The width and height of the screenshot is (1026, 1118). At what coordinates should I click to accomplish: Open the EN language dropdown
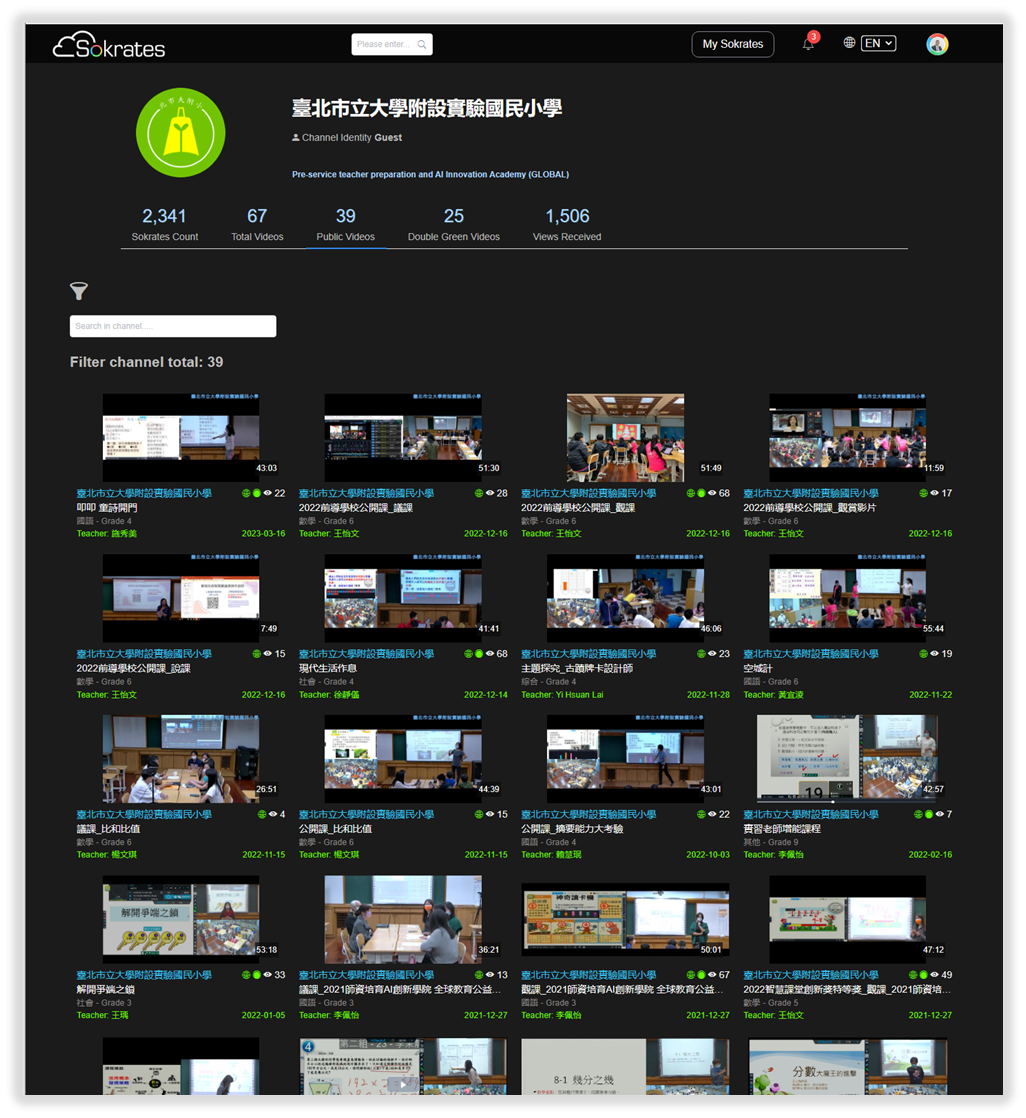[x=878, y=43]
